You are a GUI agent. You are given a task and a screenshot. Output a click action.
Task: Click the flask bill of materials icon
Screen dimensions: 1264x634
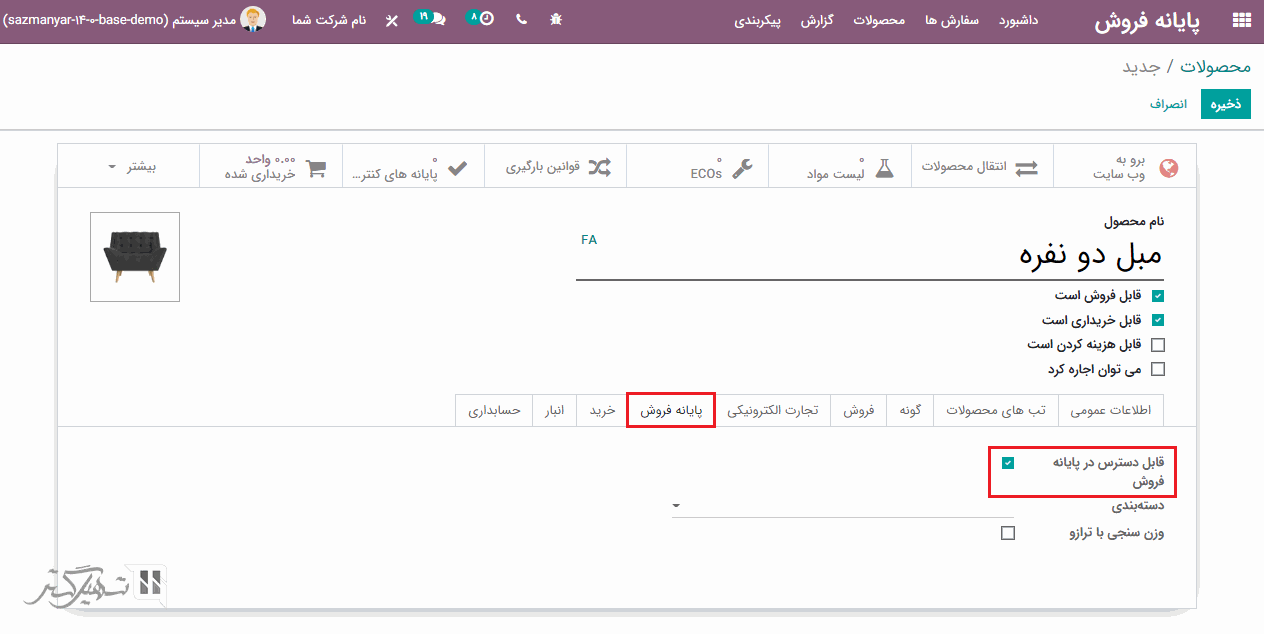coord(883,168)
